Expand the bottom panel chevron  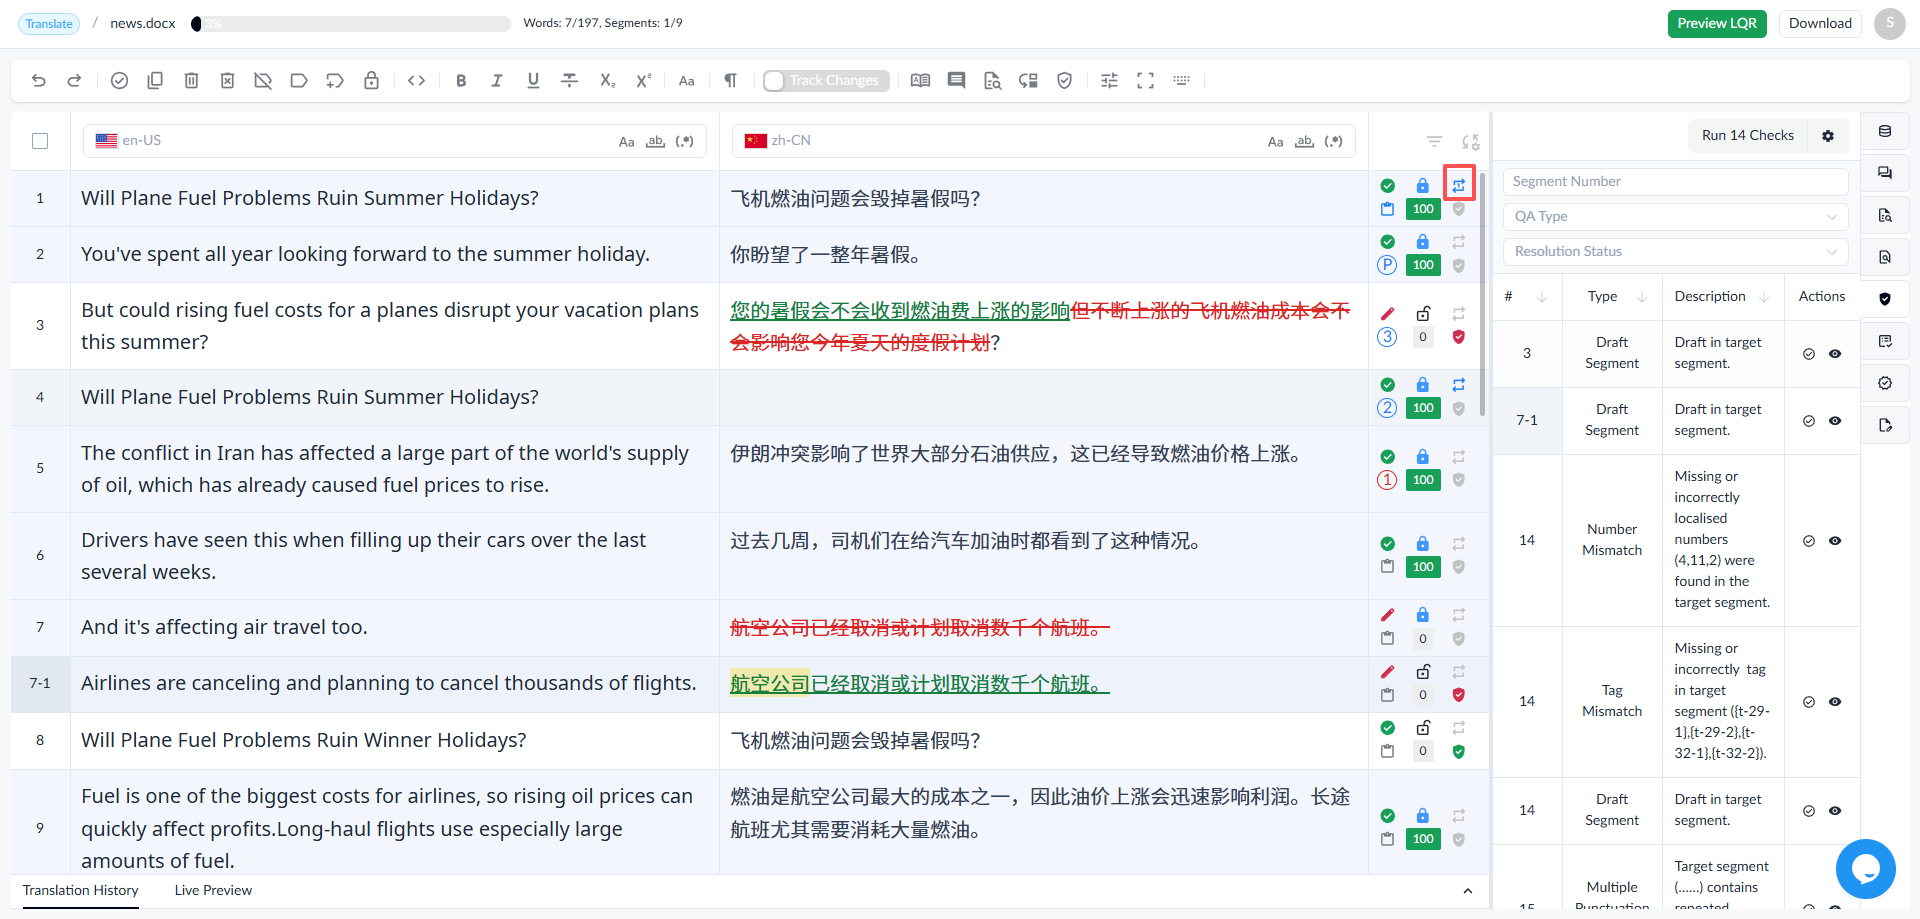pos(1467,891)
